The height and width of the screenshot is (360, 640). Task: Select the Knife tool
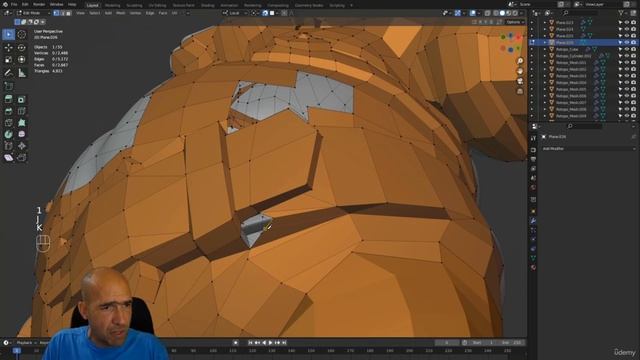click(9, 122)
